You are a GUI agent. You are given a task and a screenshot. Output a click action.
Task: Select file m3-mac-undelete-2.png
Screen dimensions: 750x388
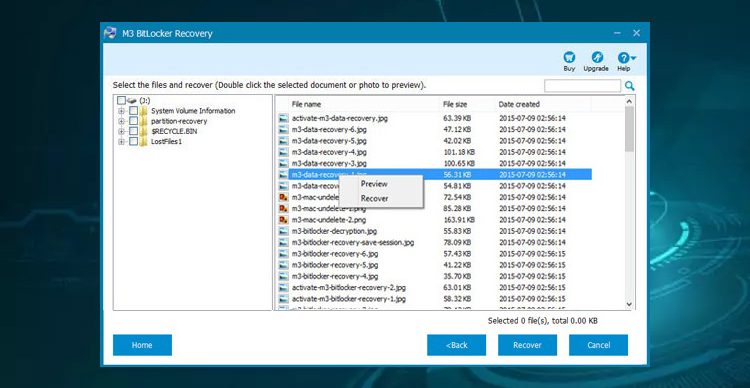[329, 220]
